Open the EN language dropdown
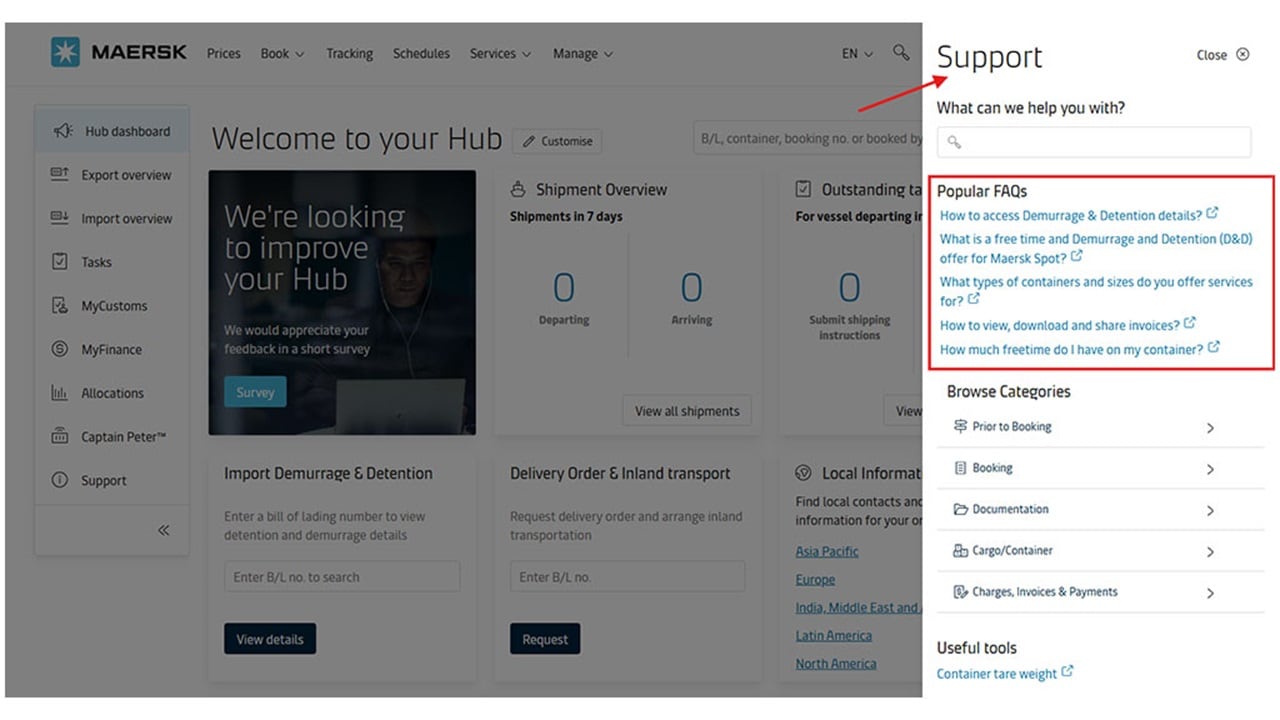Image resolution: width=1280 pixels, height=720 pixels. click(x=857, y=54)
